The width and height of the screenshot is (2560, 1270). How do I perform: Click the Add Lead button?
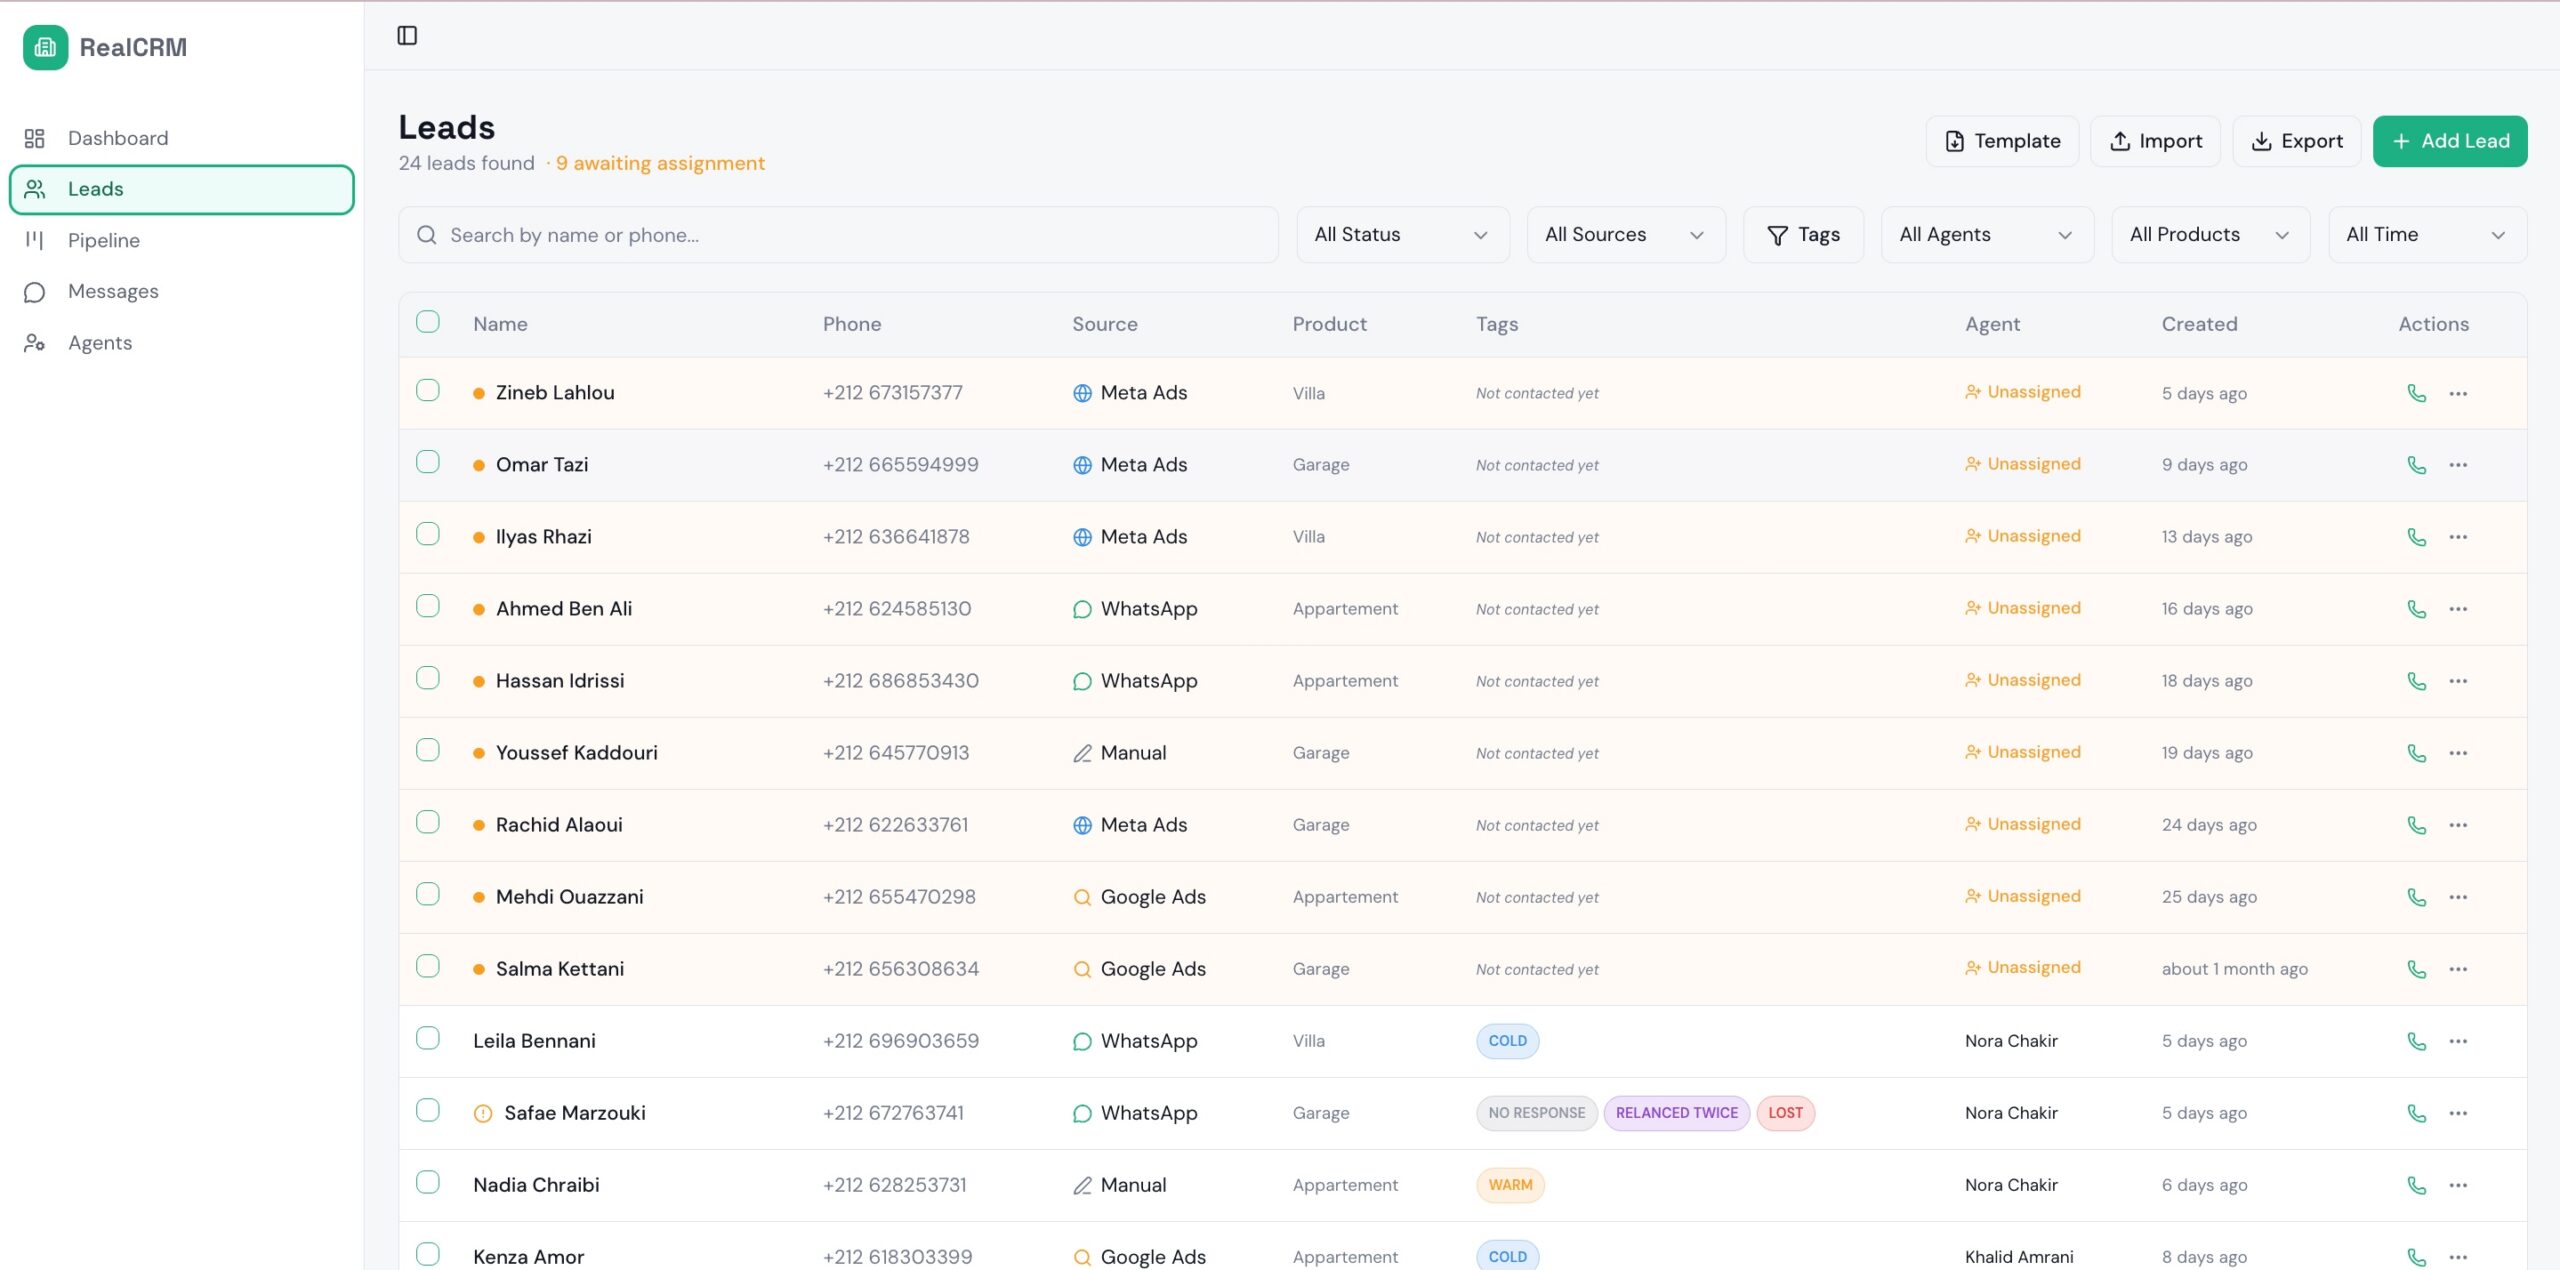[x=2450, y=141]
